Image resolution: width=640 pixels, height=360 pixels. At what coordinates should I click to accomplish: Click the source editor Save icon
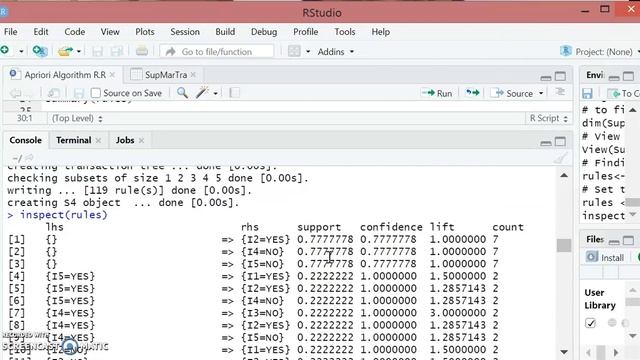(79, 93)
